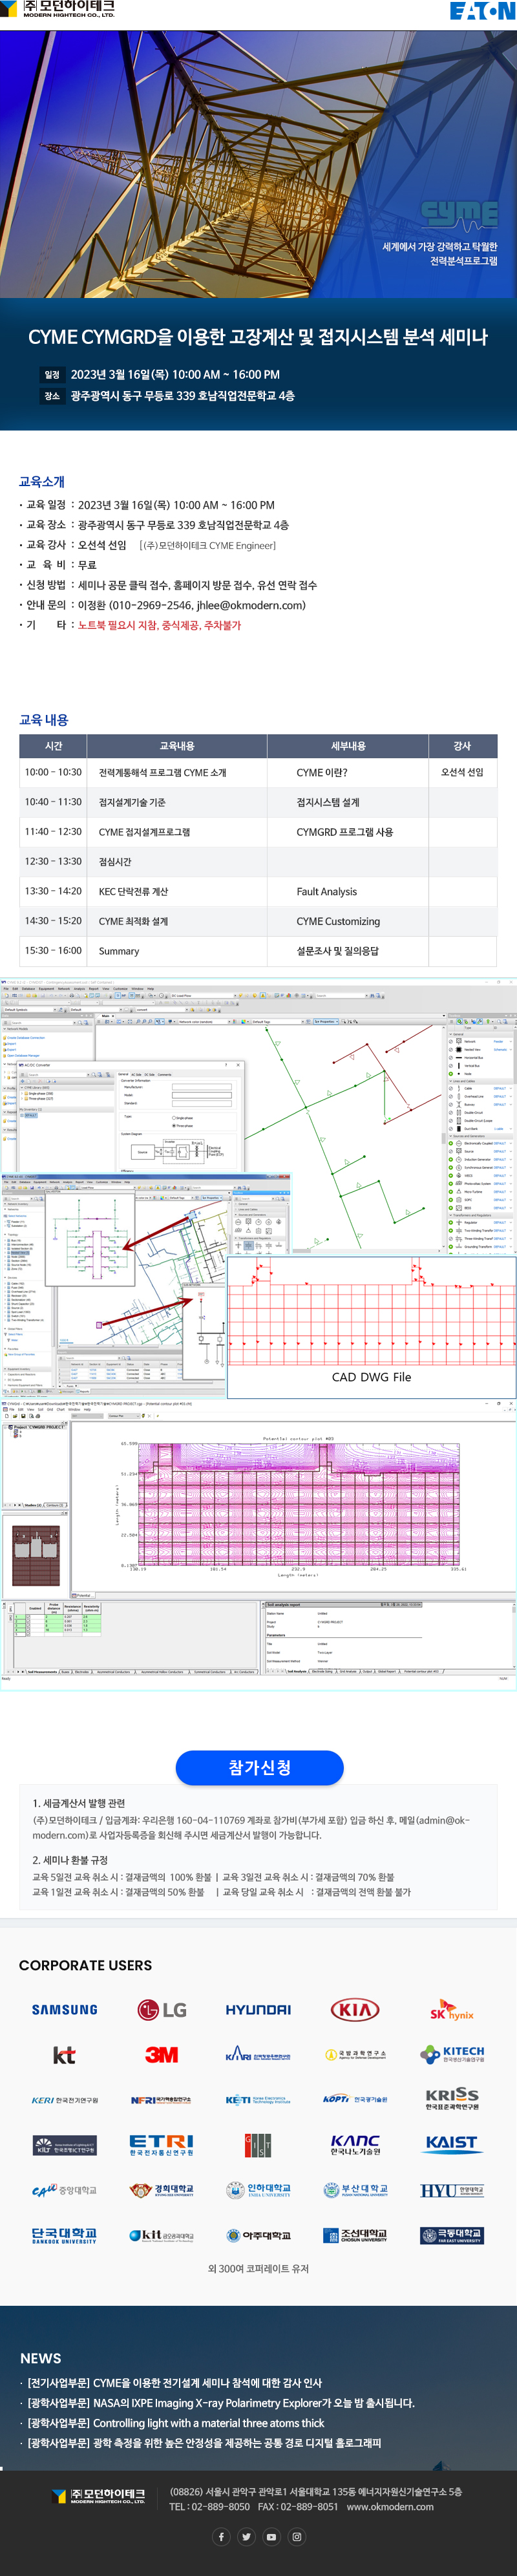The image size is (517, 2576).
Task: Click the seminar title heading text
Action: click(258, 337)
